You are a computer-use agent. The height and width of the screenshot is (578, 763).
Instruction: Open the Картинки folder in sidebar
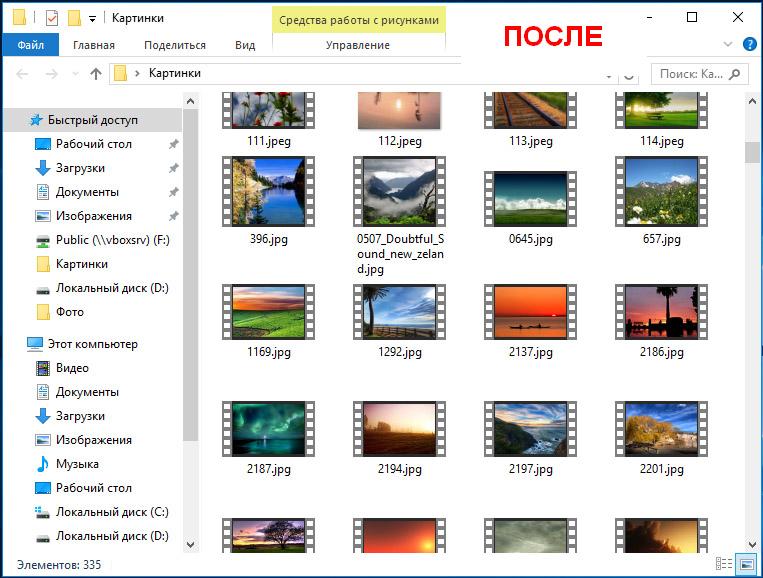coord(82,264)
